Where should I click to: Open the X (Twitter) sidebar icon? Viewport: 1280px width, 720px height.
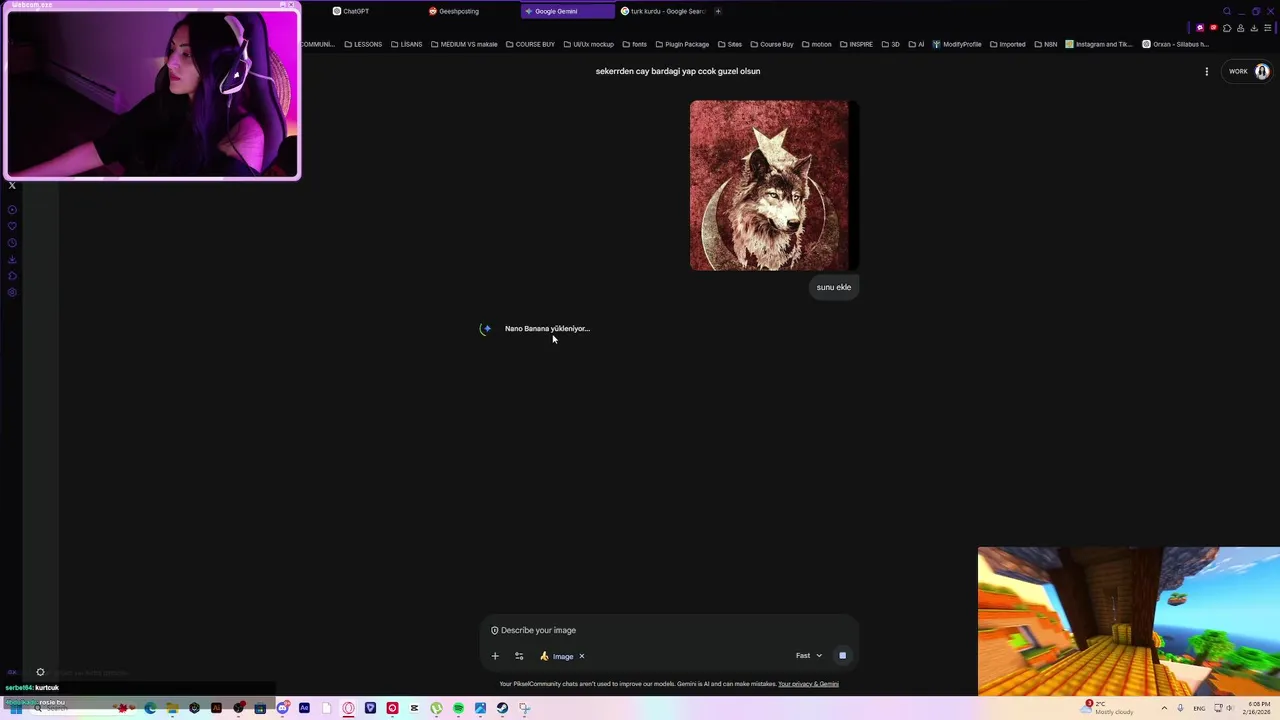point(12,185)
